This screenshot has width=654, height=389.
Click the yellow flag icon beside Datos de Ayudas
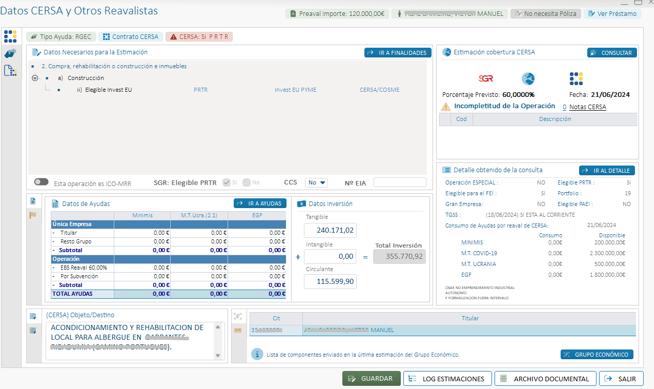(33, 215)
